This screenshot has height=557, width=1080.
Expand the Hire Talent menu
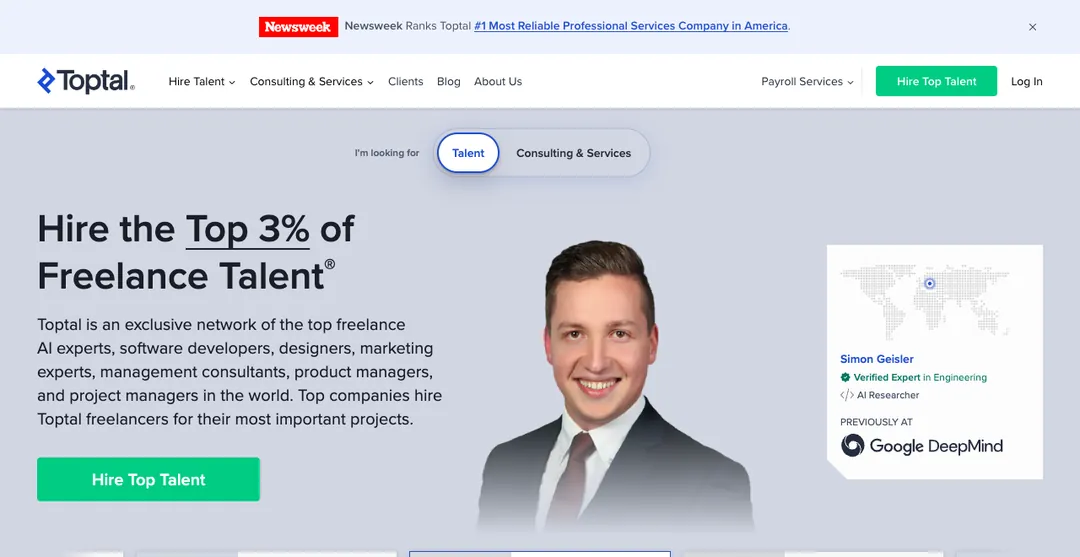tap(202, 81)
